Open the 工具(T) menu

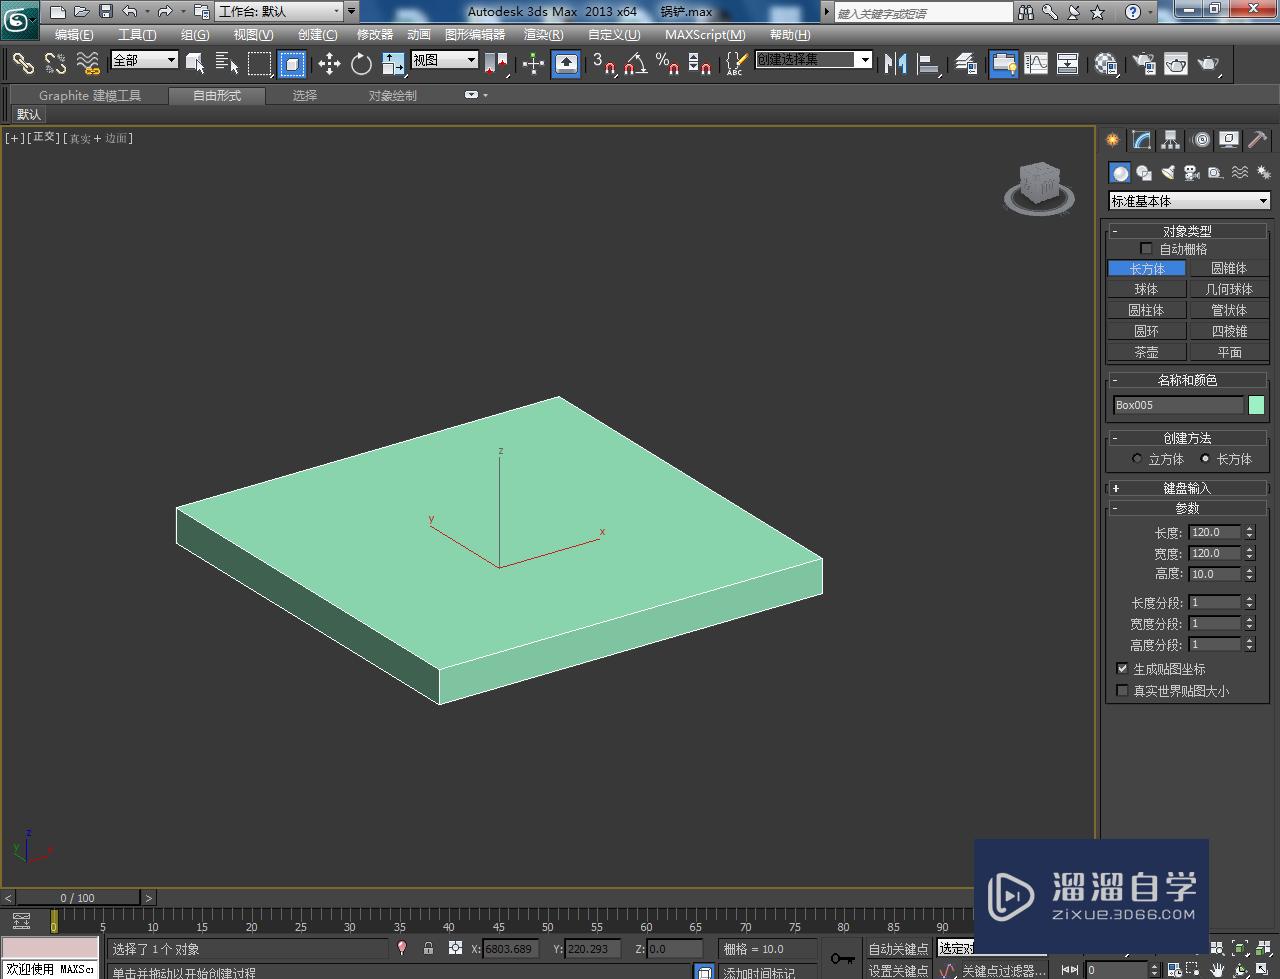(x=137, y=35)
